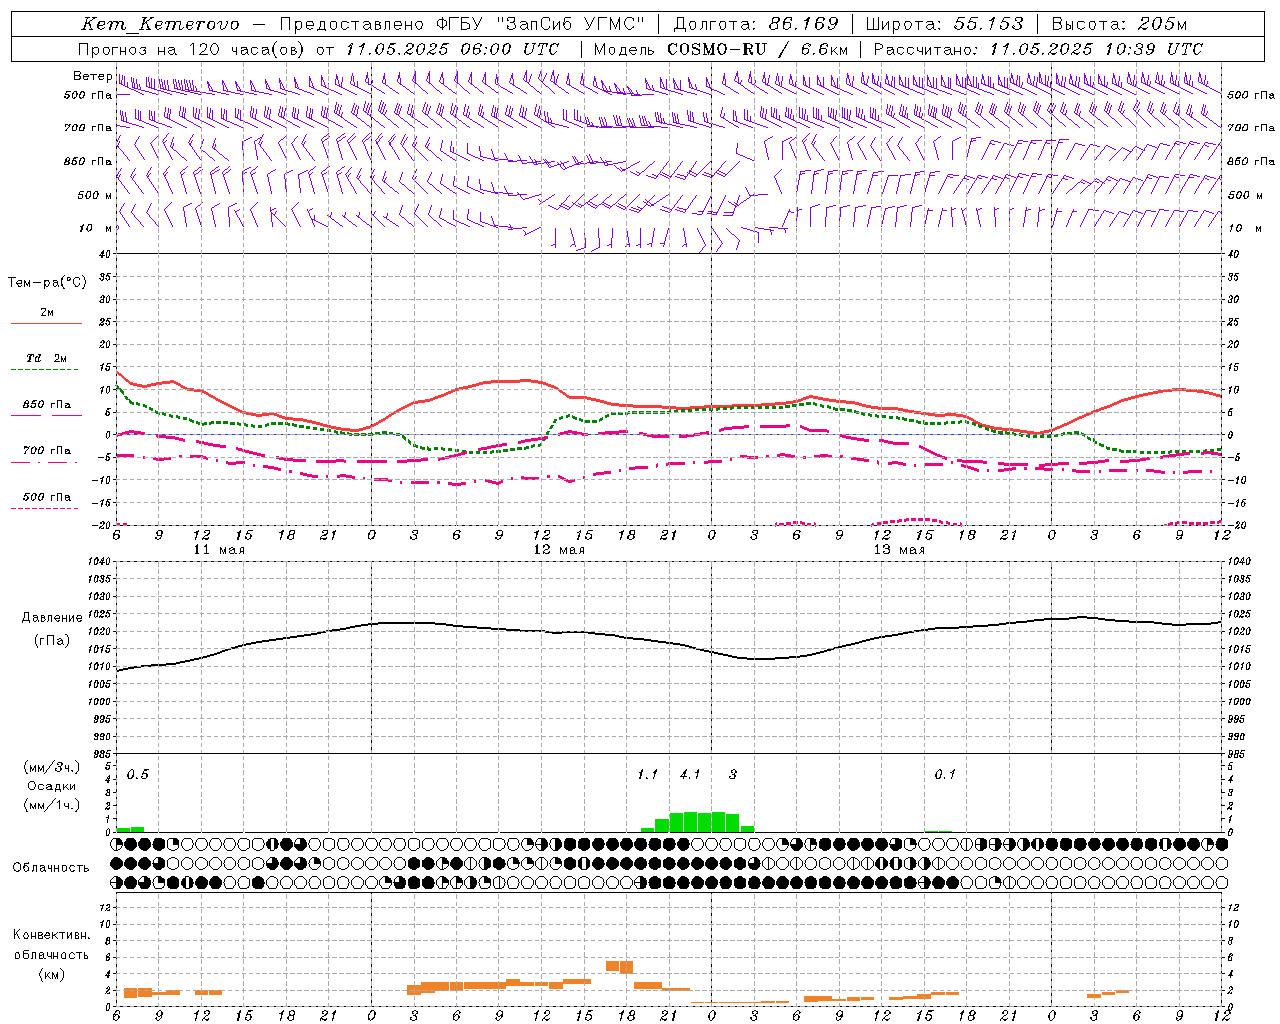Click the 0.5 precipitation amount value
Viewport: 1280px width, 1024px height.
(x=138, y=775)
